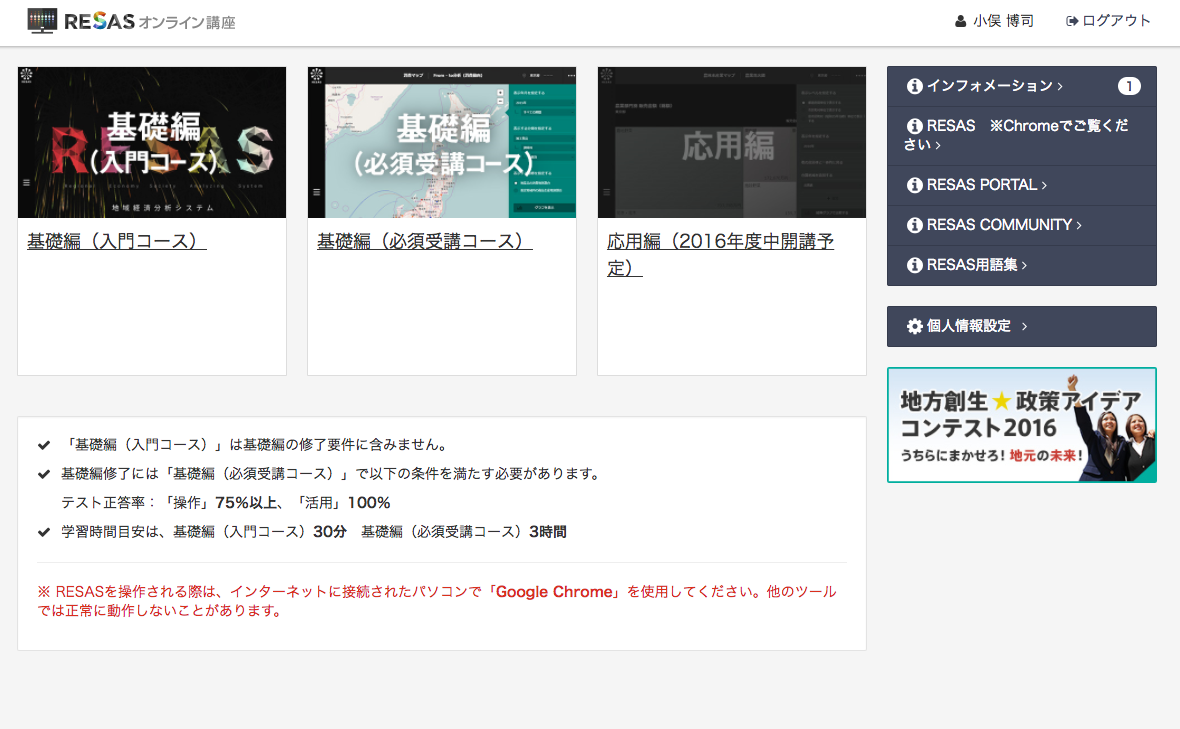Click the info icon beside RESAS COMMUNITY
This screenshot has height=729, width=1180.
[x=914, y=225]
